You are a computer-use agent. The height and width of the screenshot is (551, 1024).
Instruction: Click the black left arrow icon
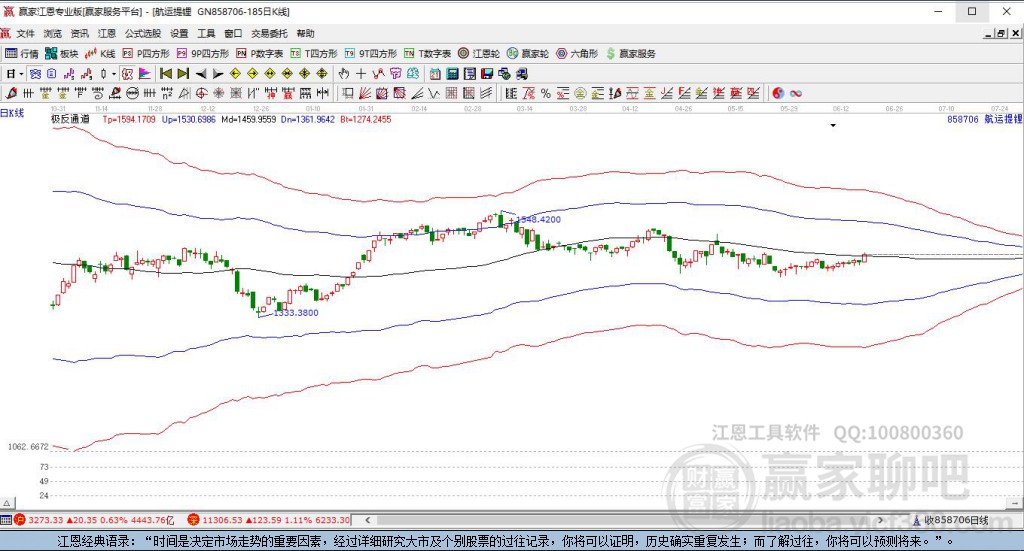[x=201, y=74]
